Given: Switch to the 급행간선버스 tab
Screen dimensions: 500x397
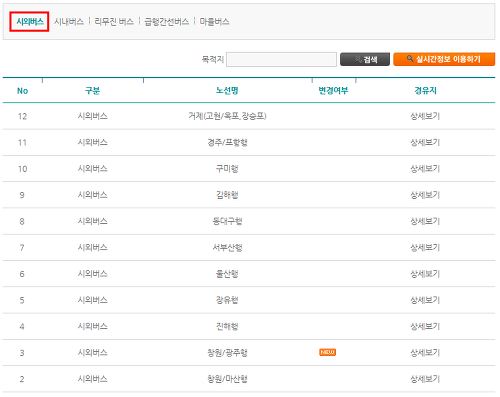Looking at the screenshot, I should tap(167, 22).
